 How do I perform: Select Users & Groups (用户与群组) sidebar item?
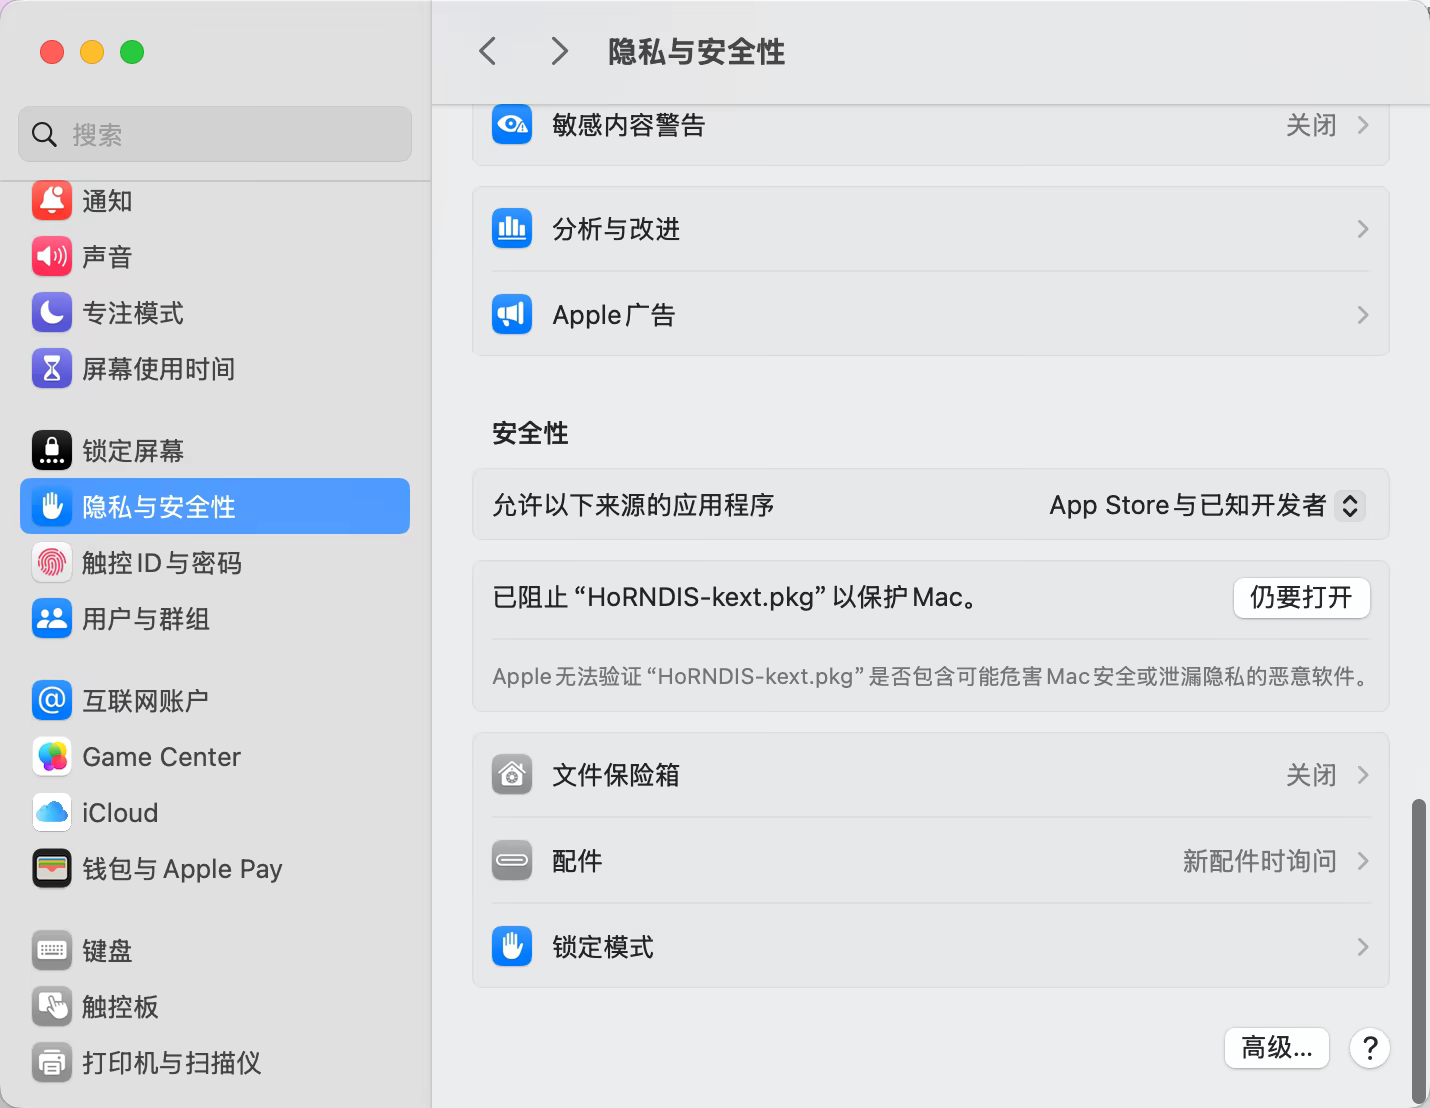pyautogui.click(x=146, y=619)
